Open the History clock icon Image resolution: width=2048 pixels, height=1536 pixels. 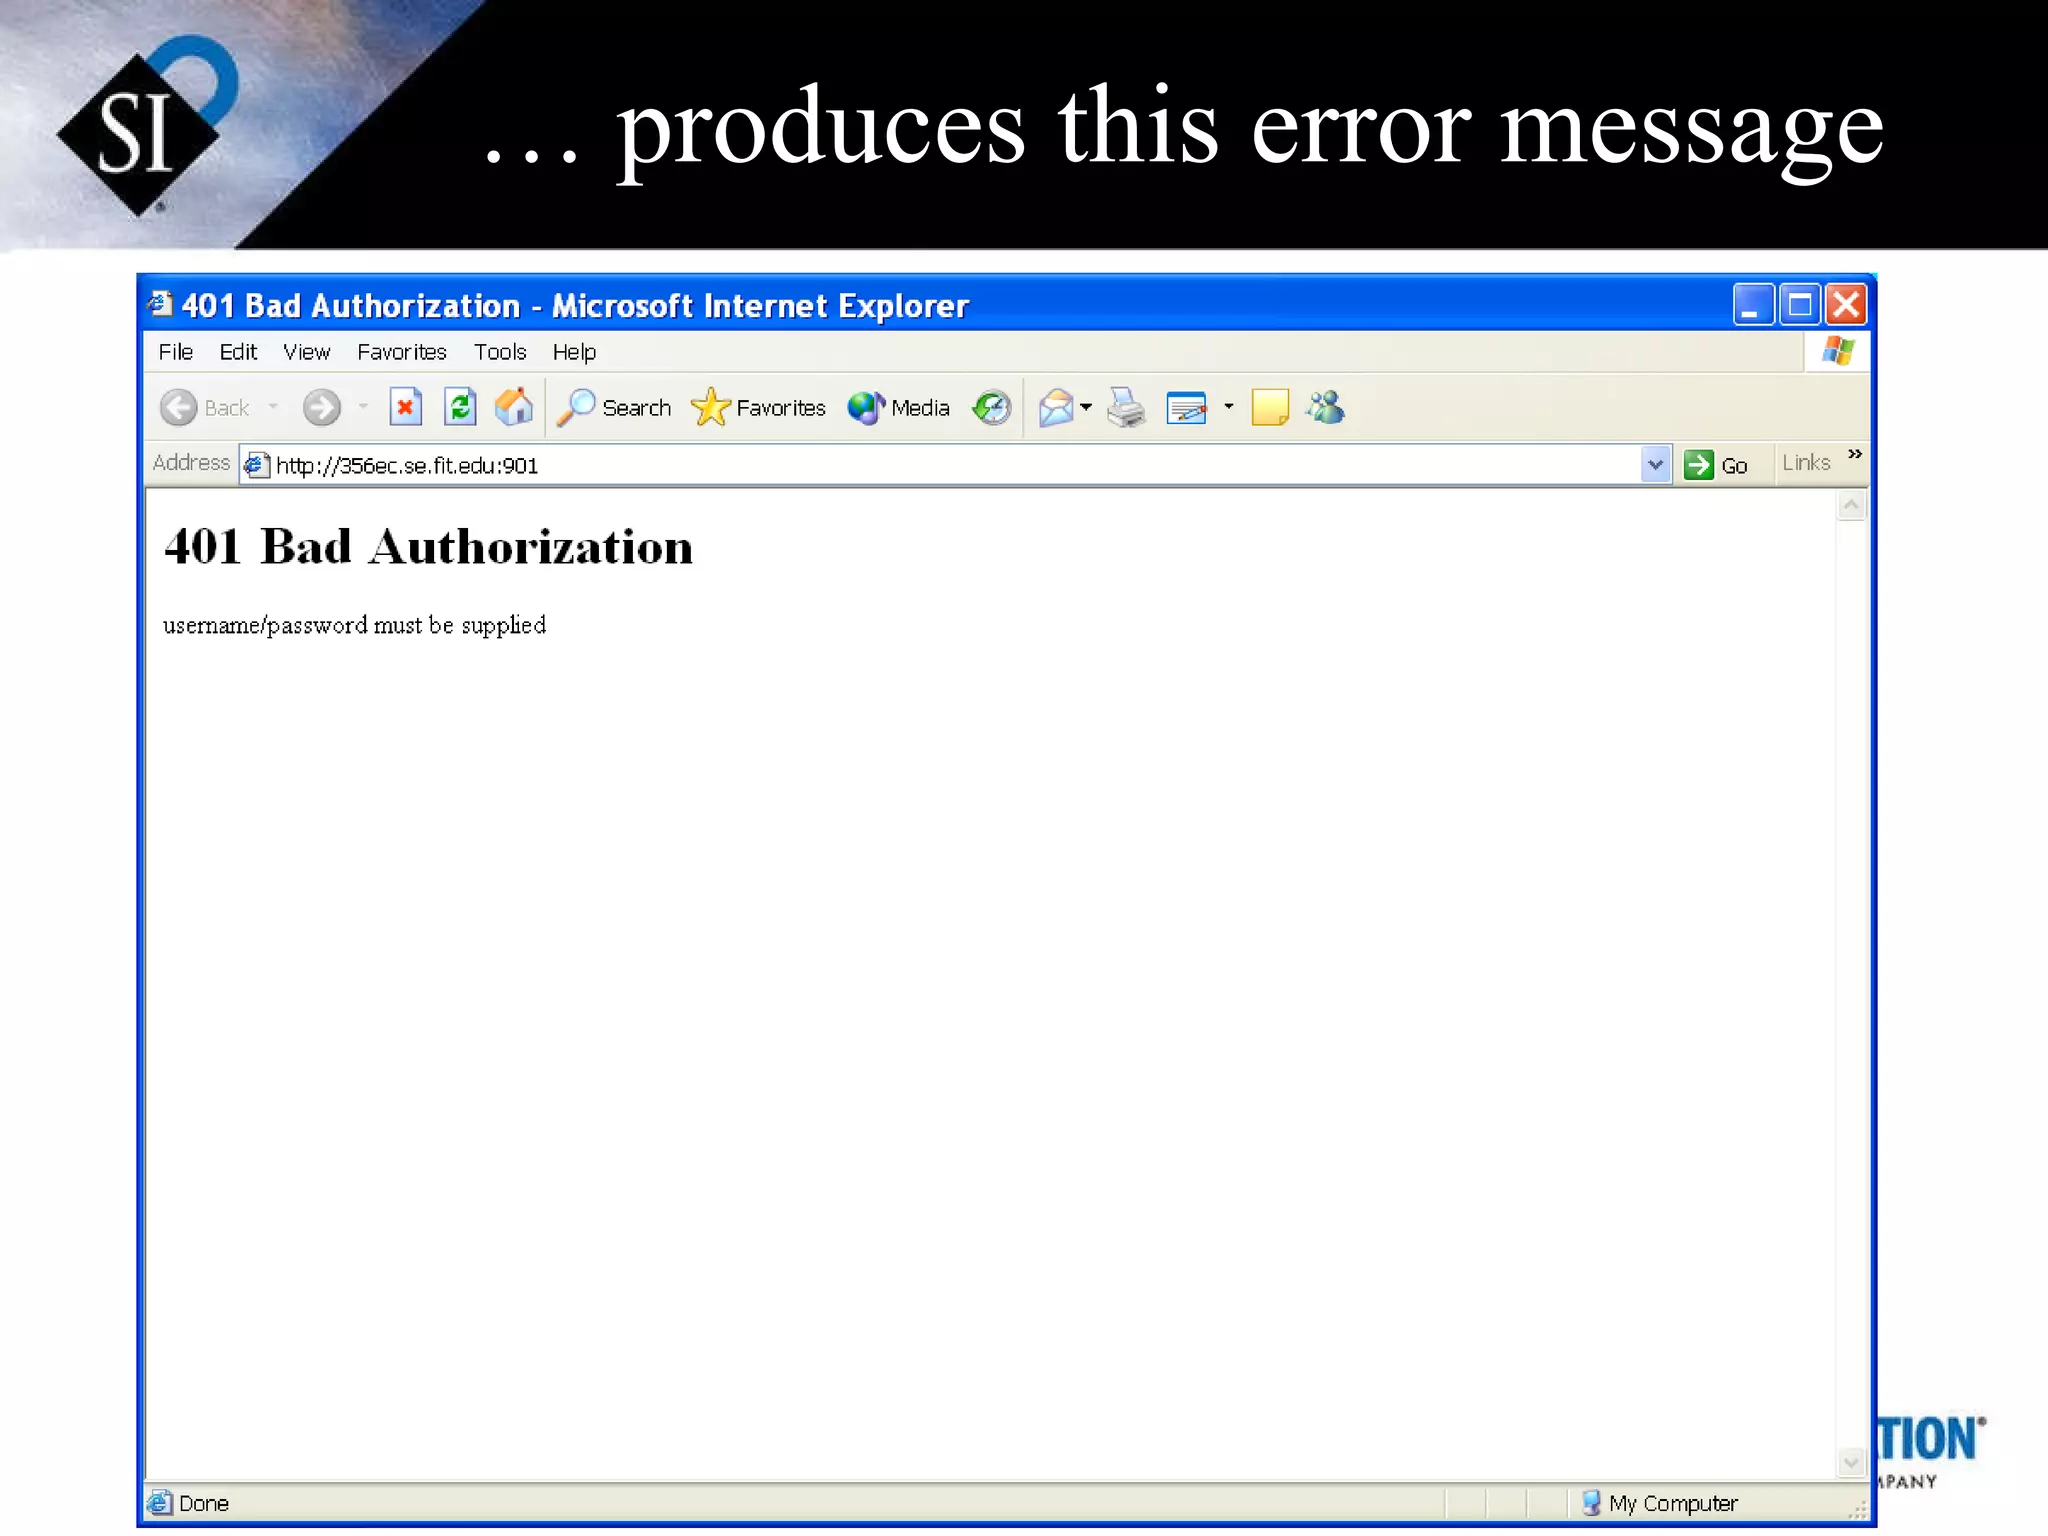(991, 407)
